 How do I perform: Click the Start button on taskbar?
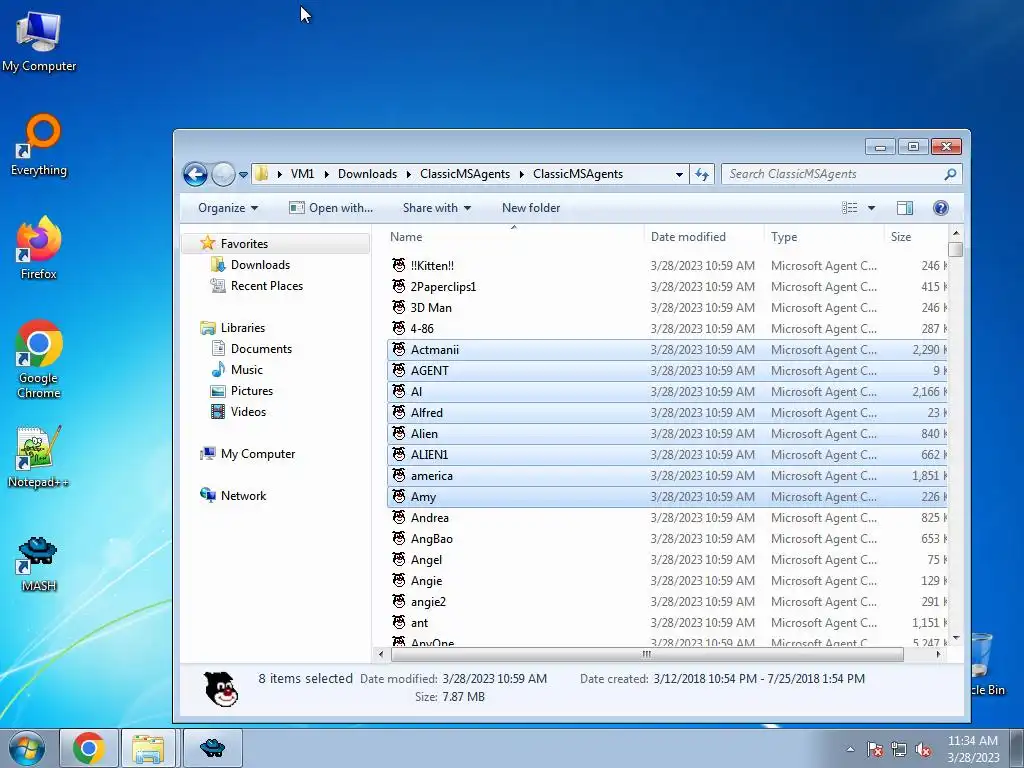coord(27,748)
